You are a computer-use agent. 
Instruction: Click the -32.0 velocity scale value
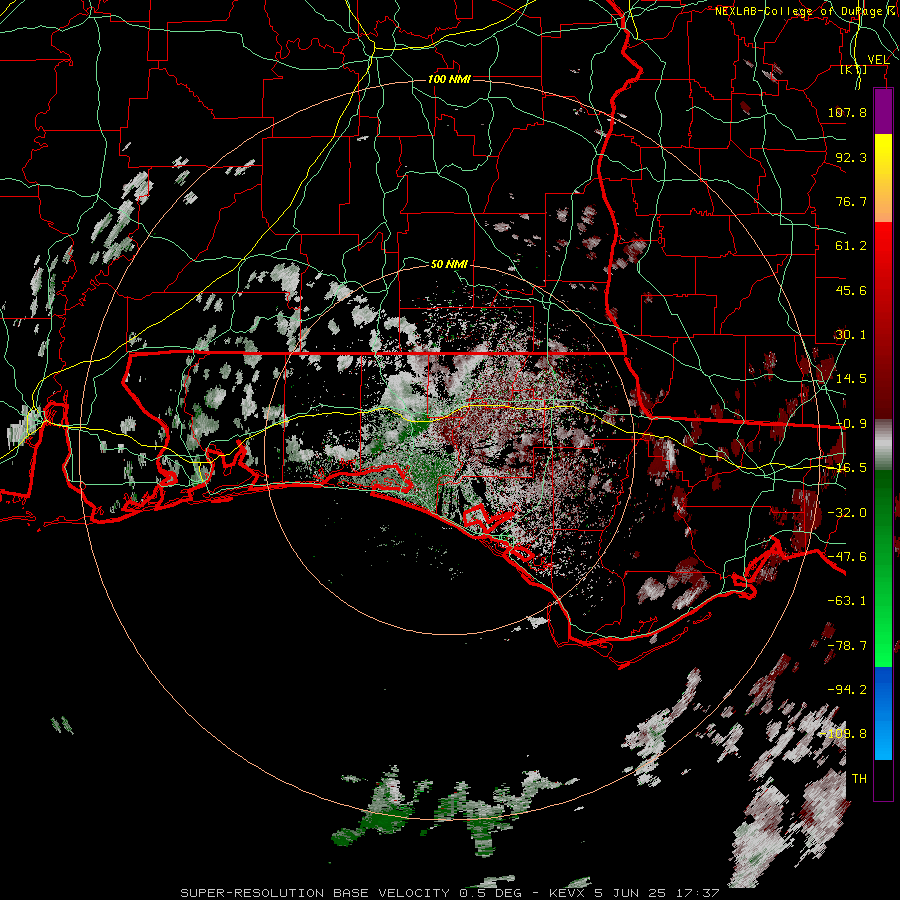coord(847,513)
